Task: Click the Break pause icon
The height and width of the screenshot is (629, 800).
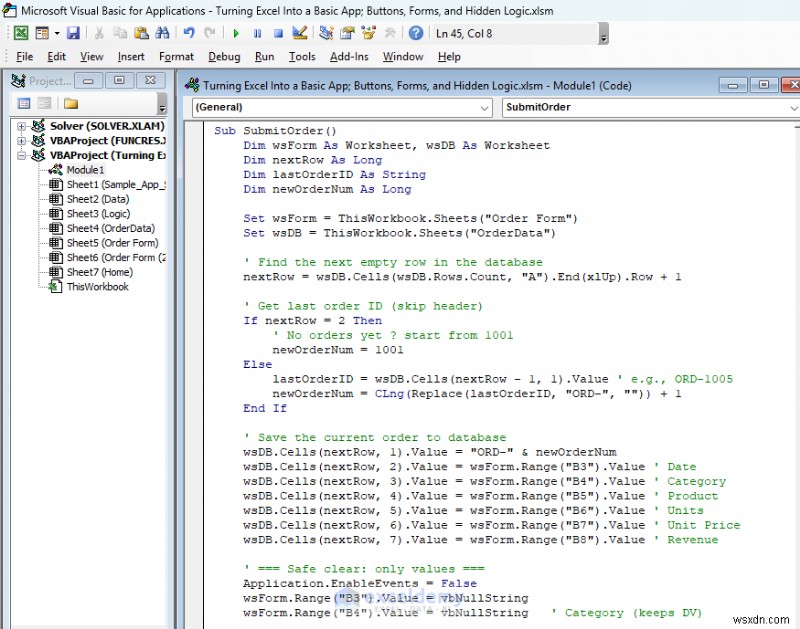Action: [257, 34]
